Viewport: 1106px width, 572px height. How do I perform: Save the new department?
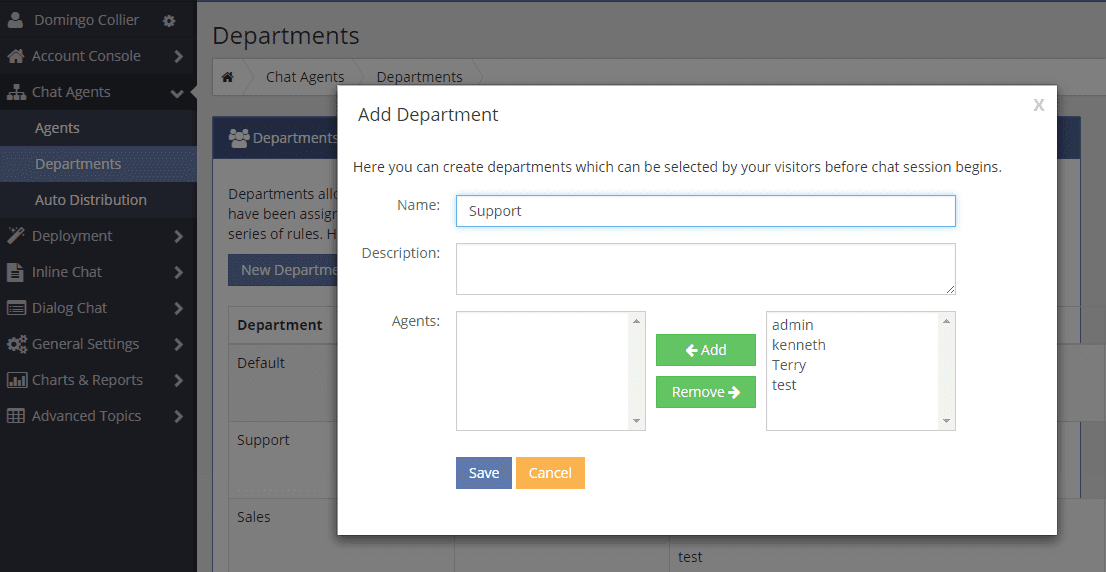(x=484, y=473)
